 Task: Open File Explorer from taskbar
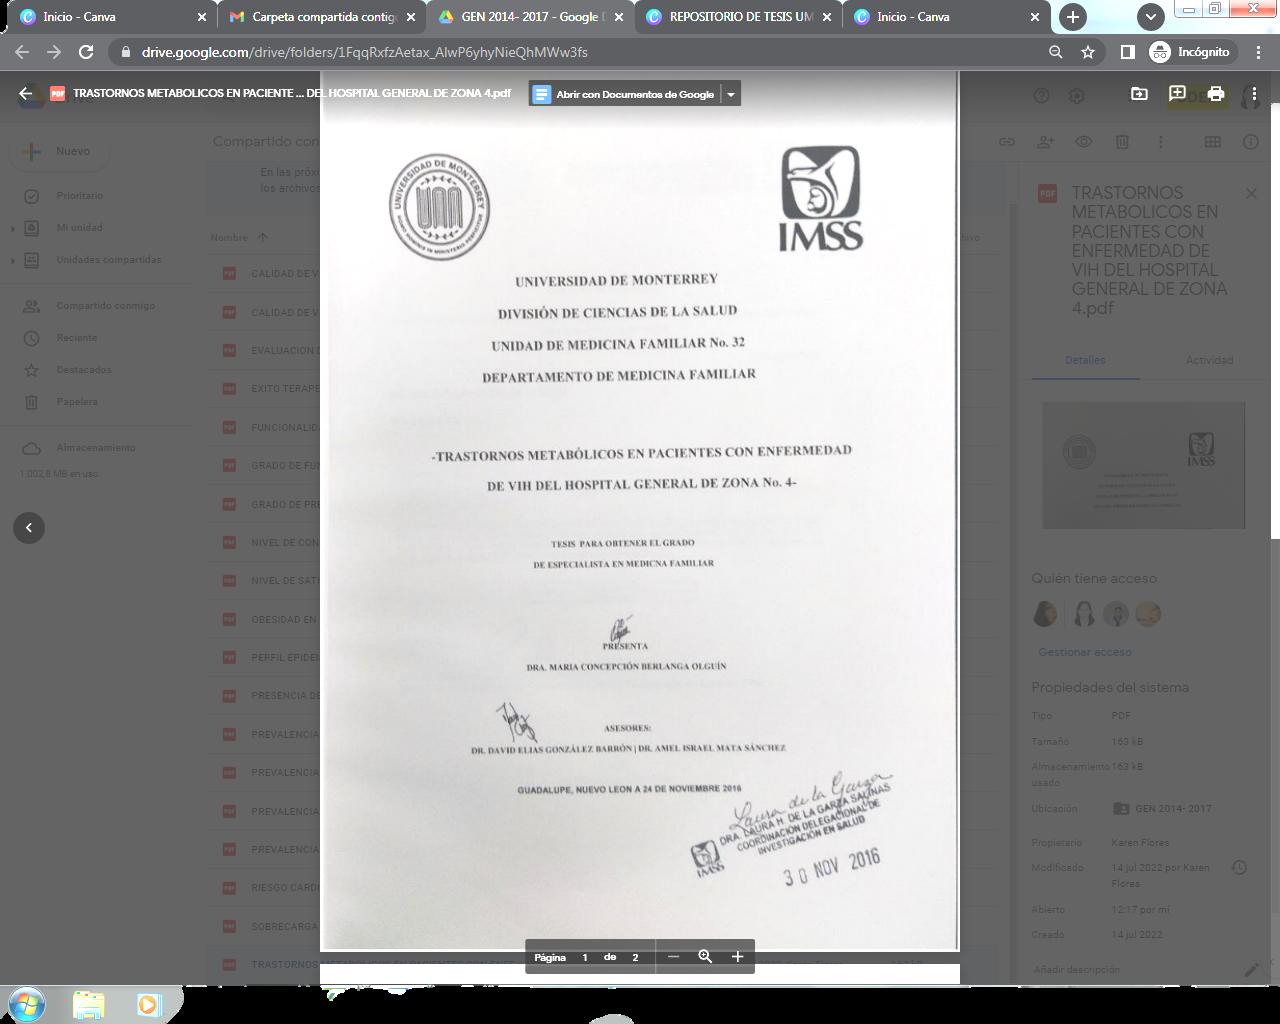pos(88,1004)
